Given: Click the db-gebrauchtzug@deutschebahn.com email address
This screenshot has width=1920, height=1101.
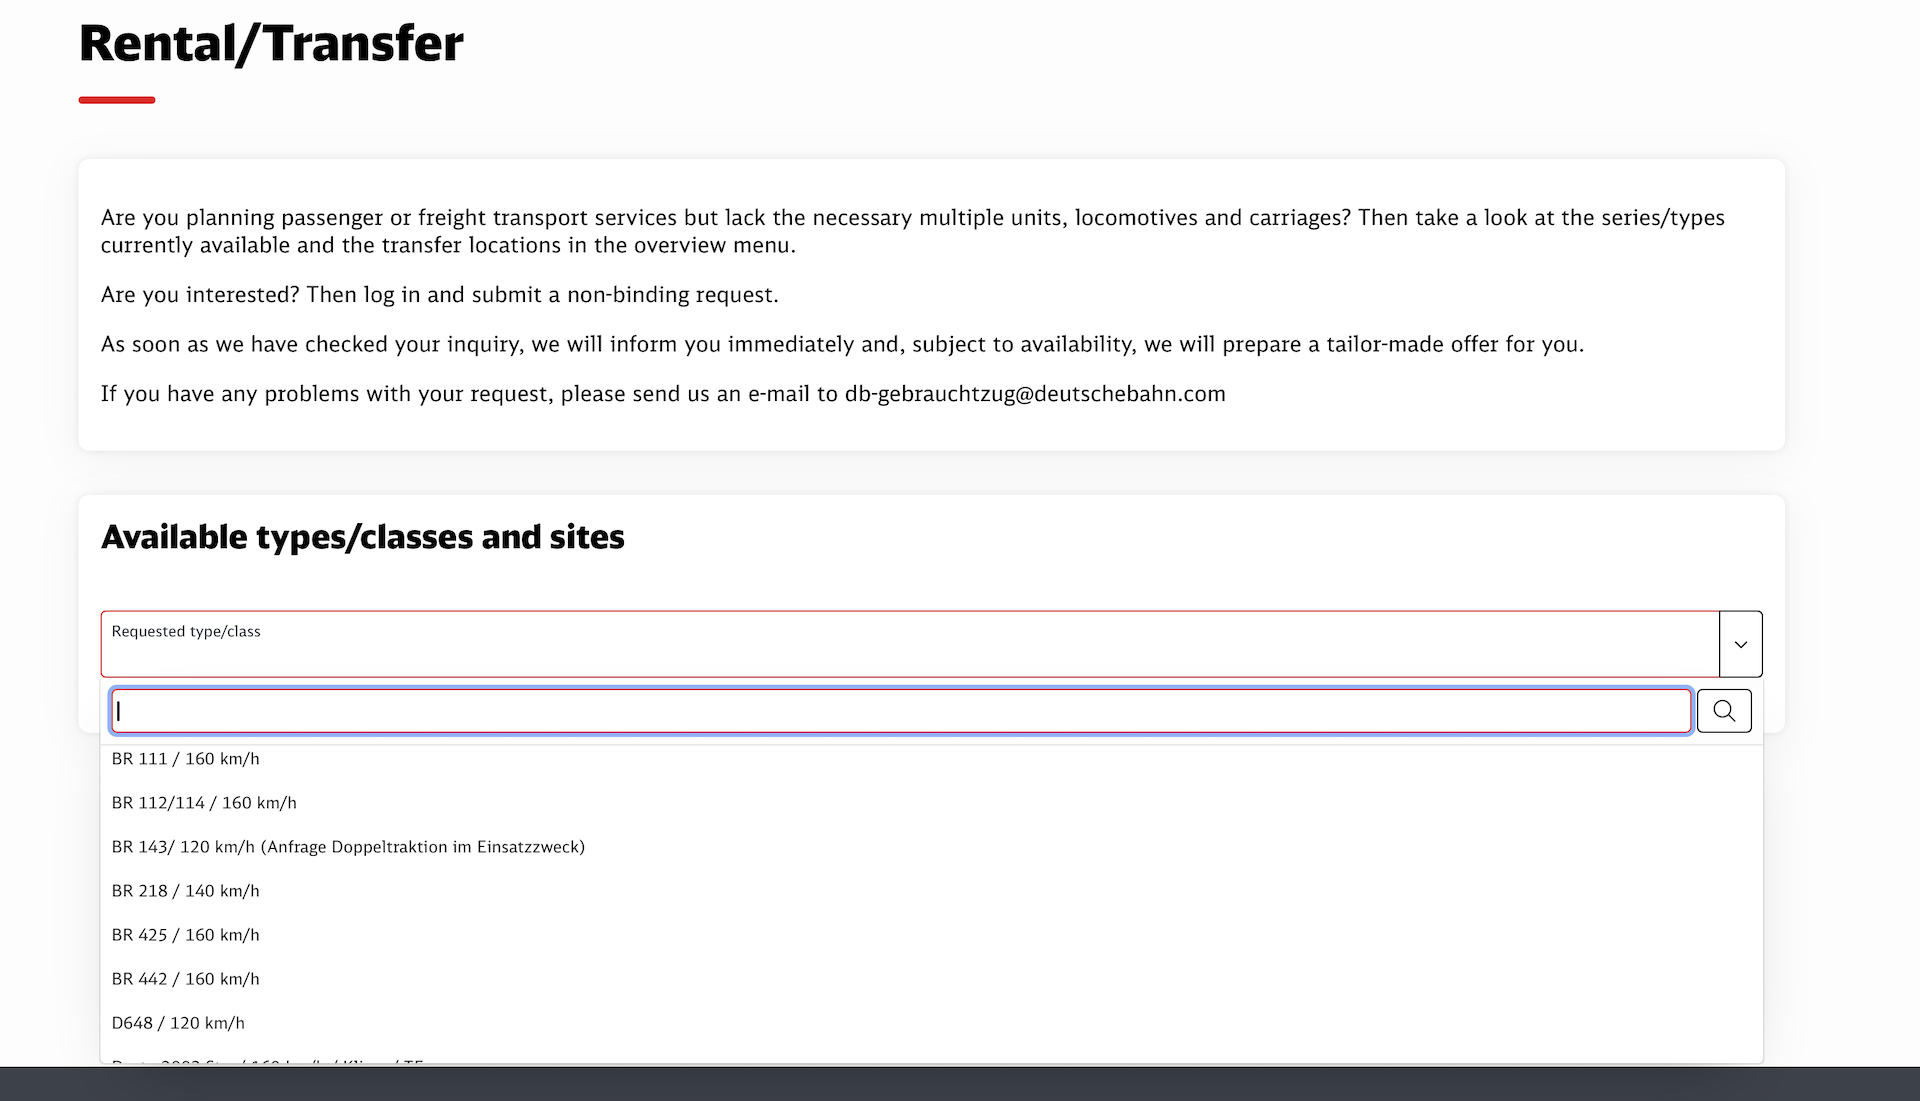Looking at the screenshot, I should click(1035, 394).
